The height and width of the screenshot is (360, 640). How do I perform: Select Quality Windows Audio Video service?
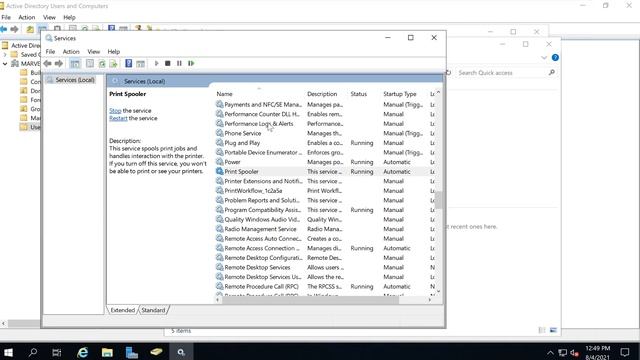coord(325,219)
